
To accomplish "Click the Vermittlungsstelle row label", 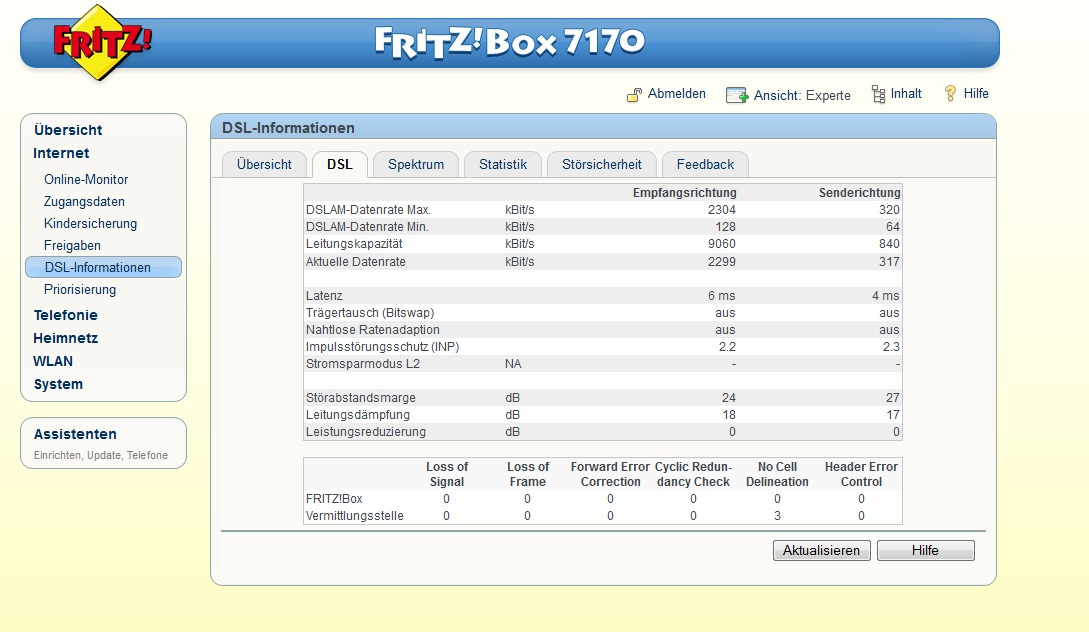I will click(354, 516).
